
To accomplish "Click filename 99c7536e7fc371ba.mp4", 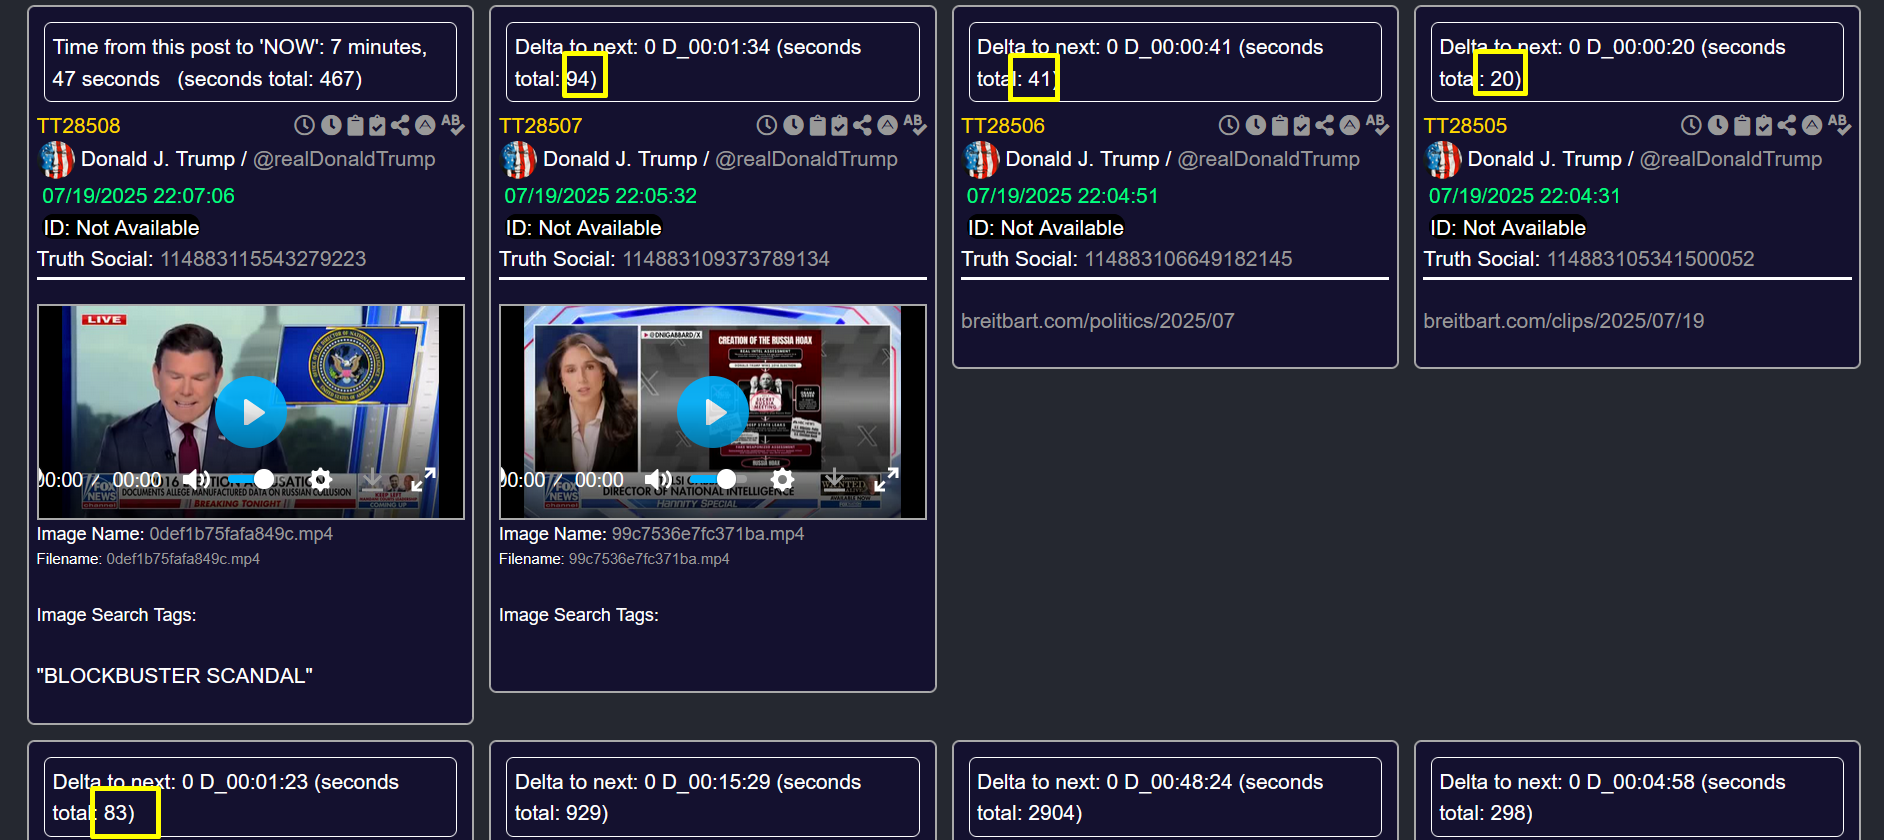I will [x=649, y=559].
